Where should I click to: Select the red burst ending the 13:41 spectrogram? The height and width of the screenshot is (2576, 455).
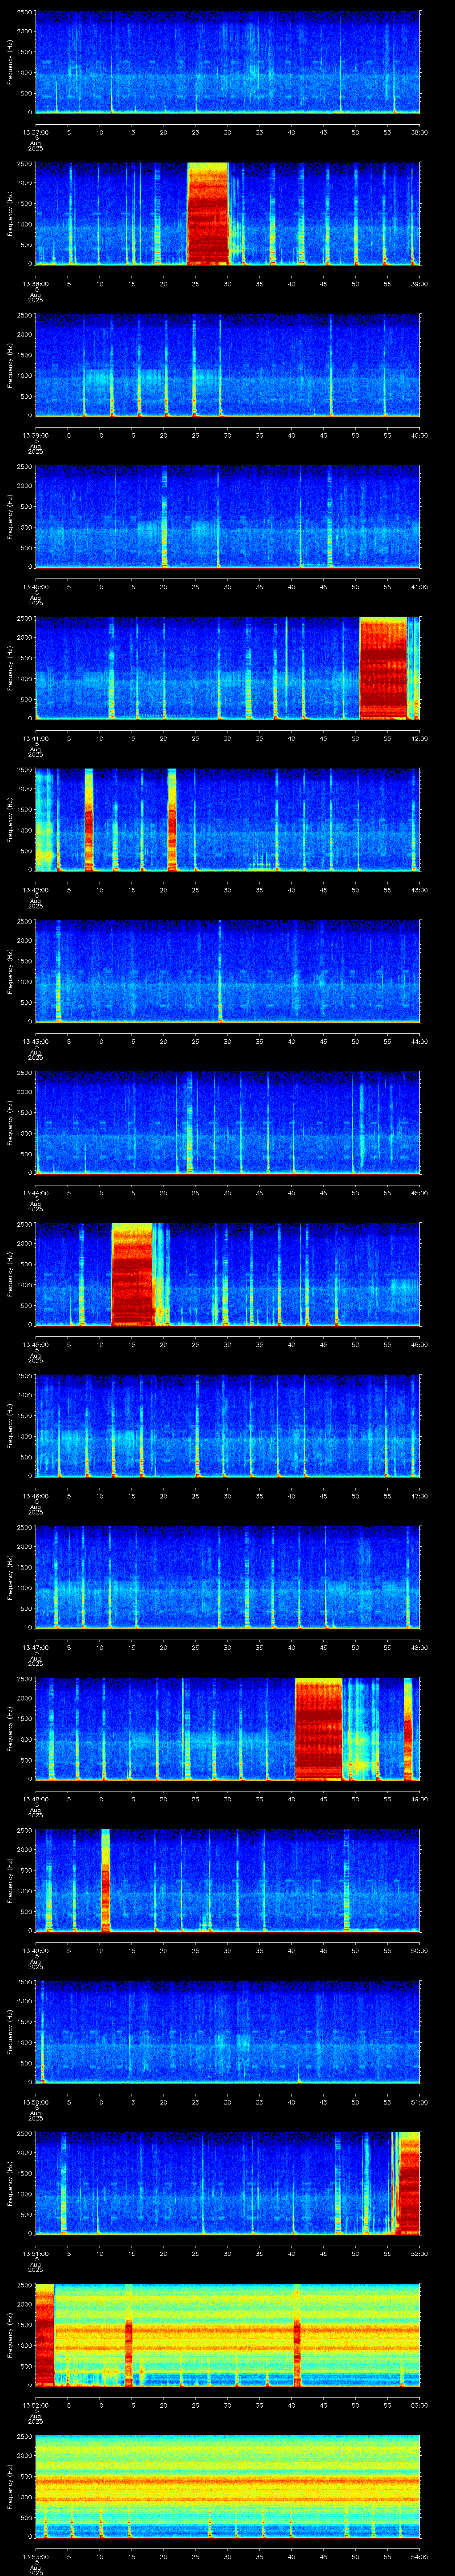[x=384, y=668]
